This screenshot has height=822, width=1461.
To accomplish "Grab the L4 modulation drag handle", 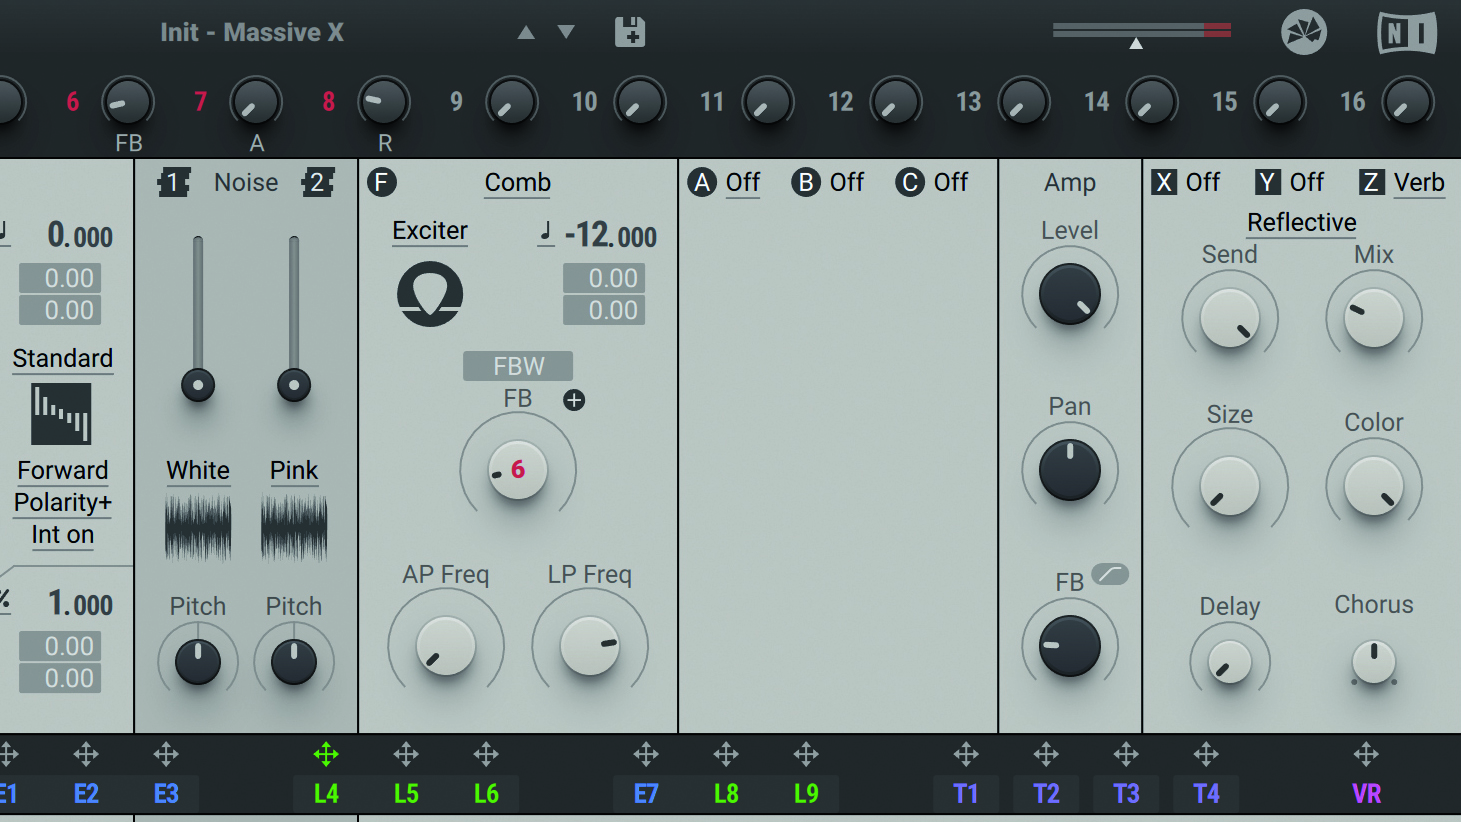I will click(x=326, y=754).
